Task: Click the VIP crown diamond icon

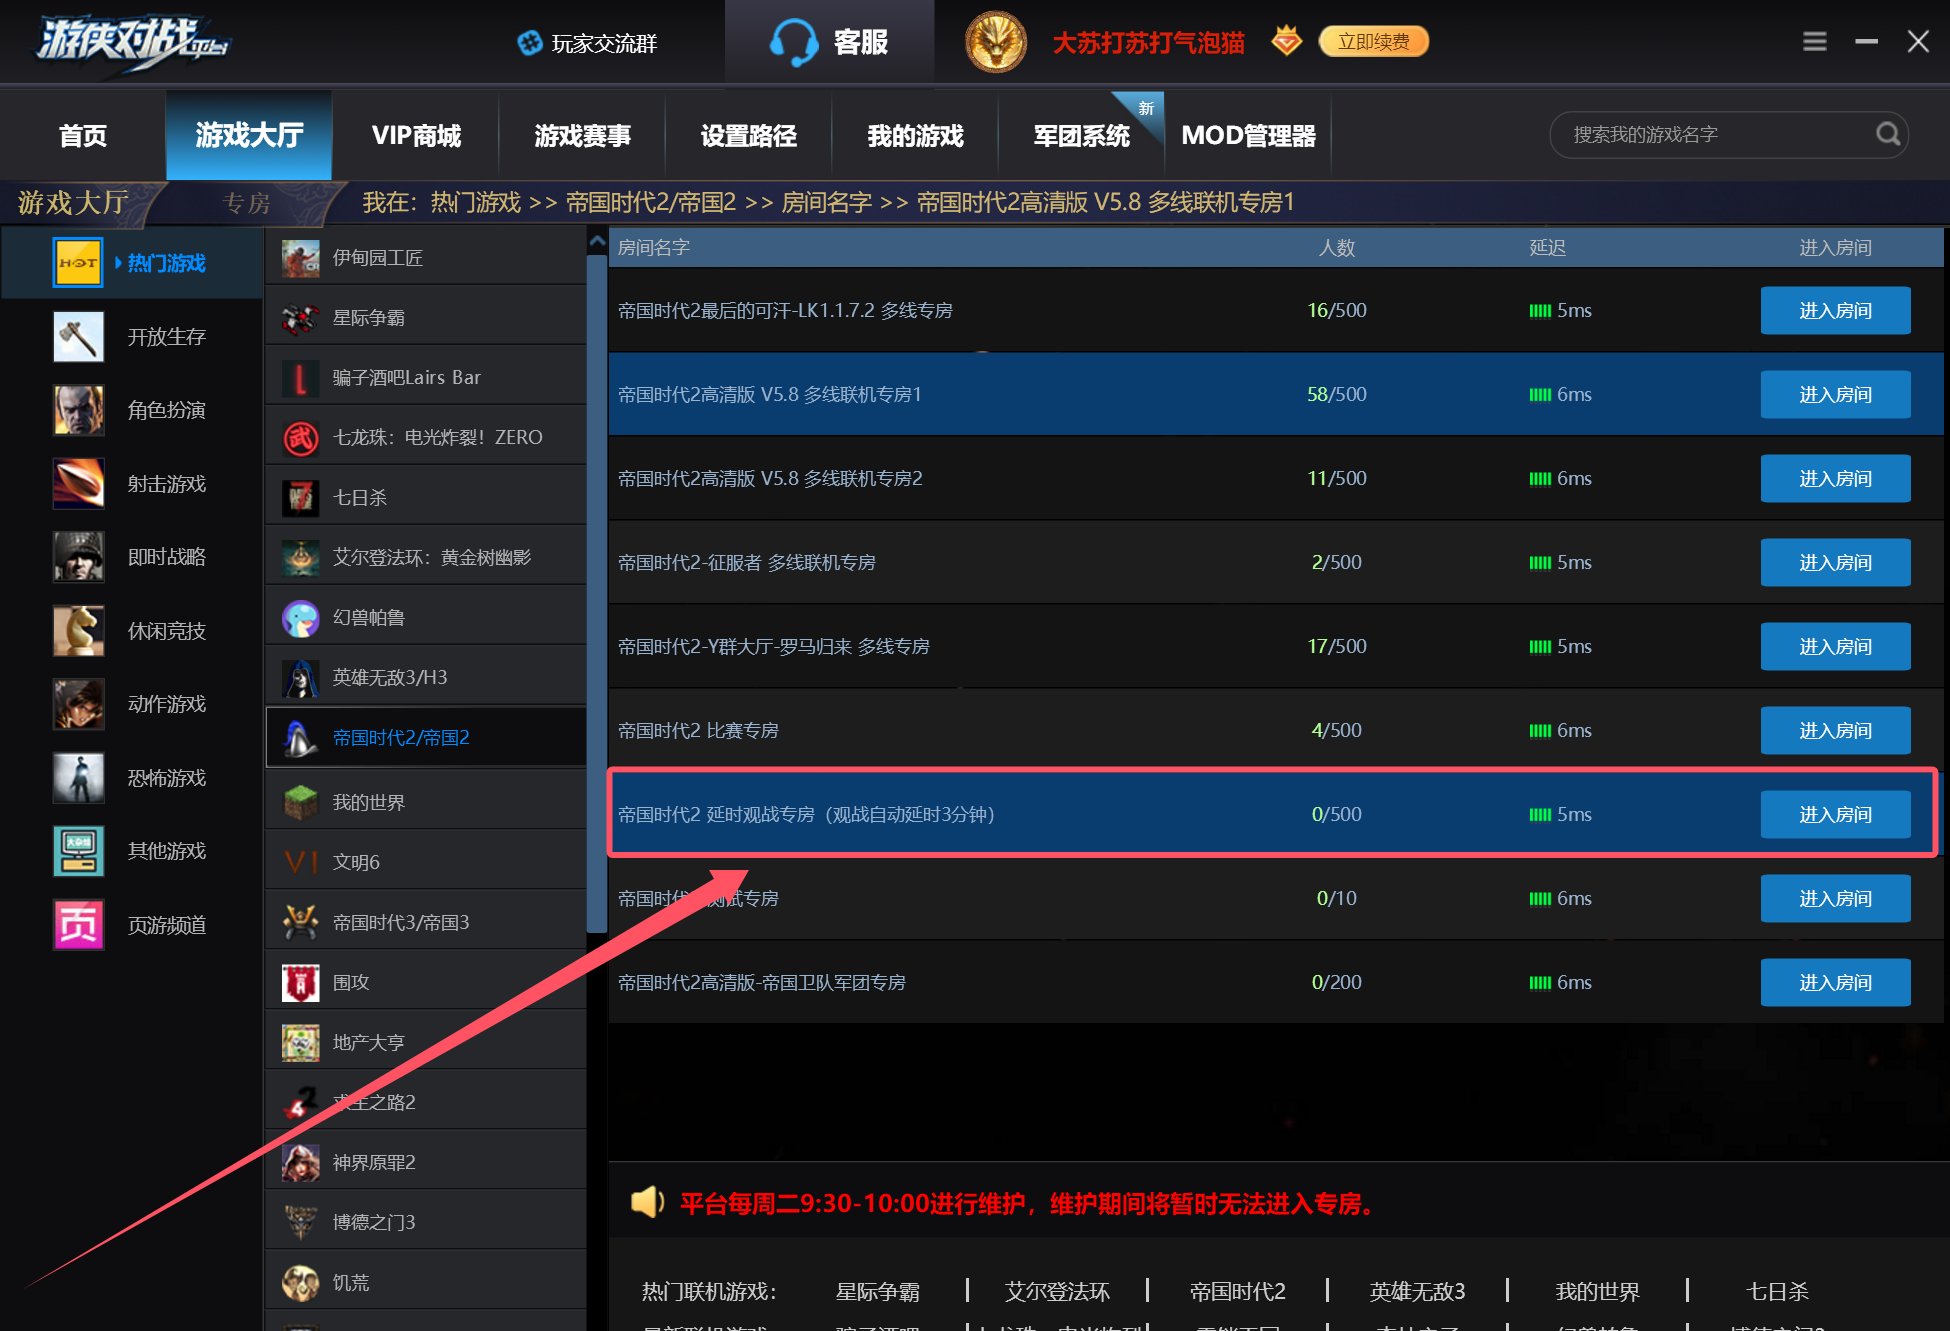Action: tap(1287, 41)
